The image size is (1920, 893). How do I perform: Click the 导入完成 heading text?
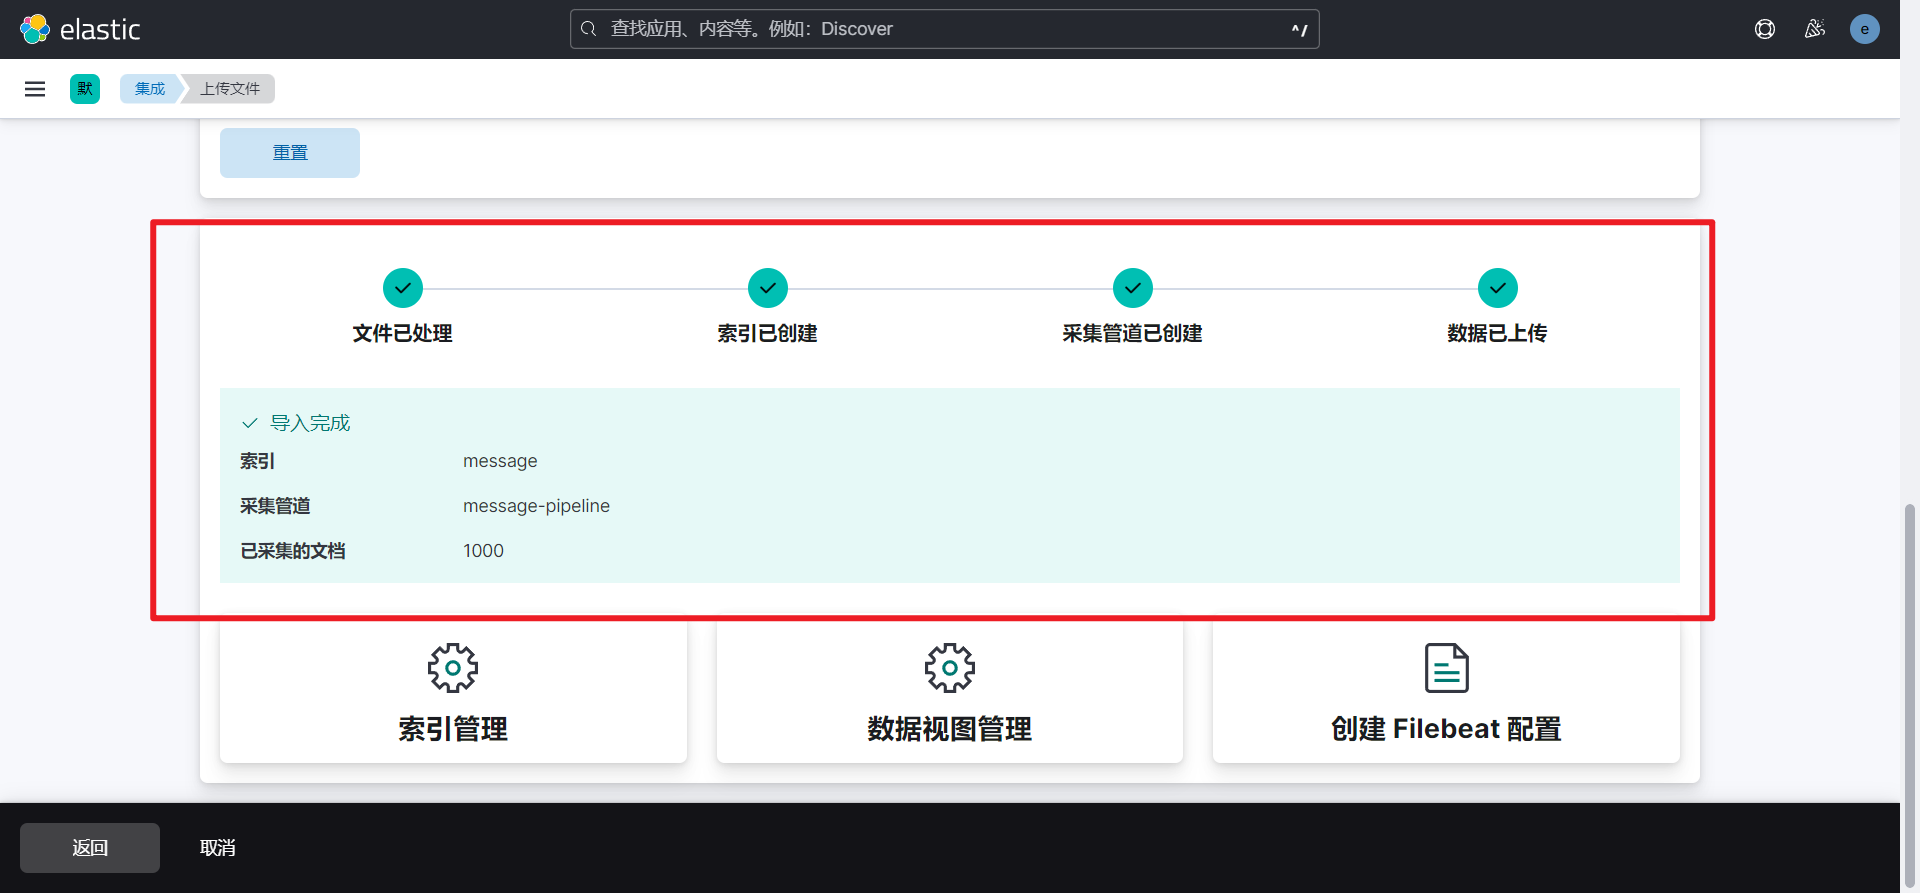pyautogui.click(x=310, y=423)
